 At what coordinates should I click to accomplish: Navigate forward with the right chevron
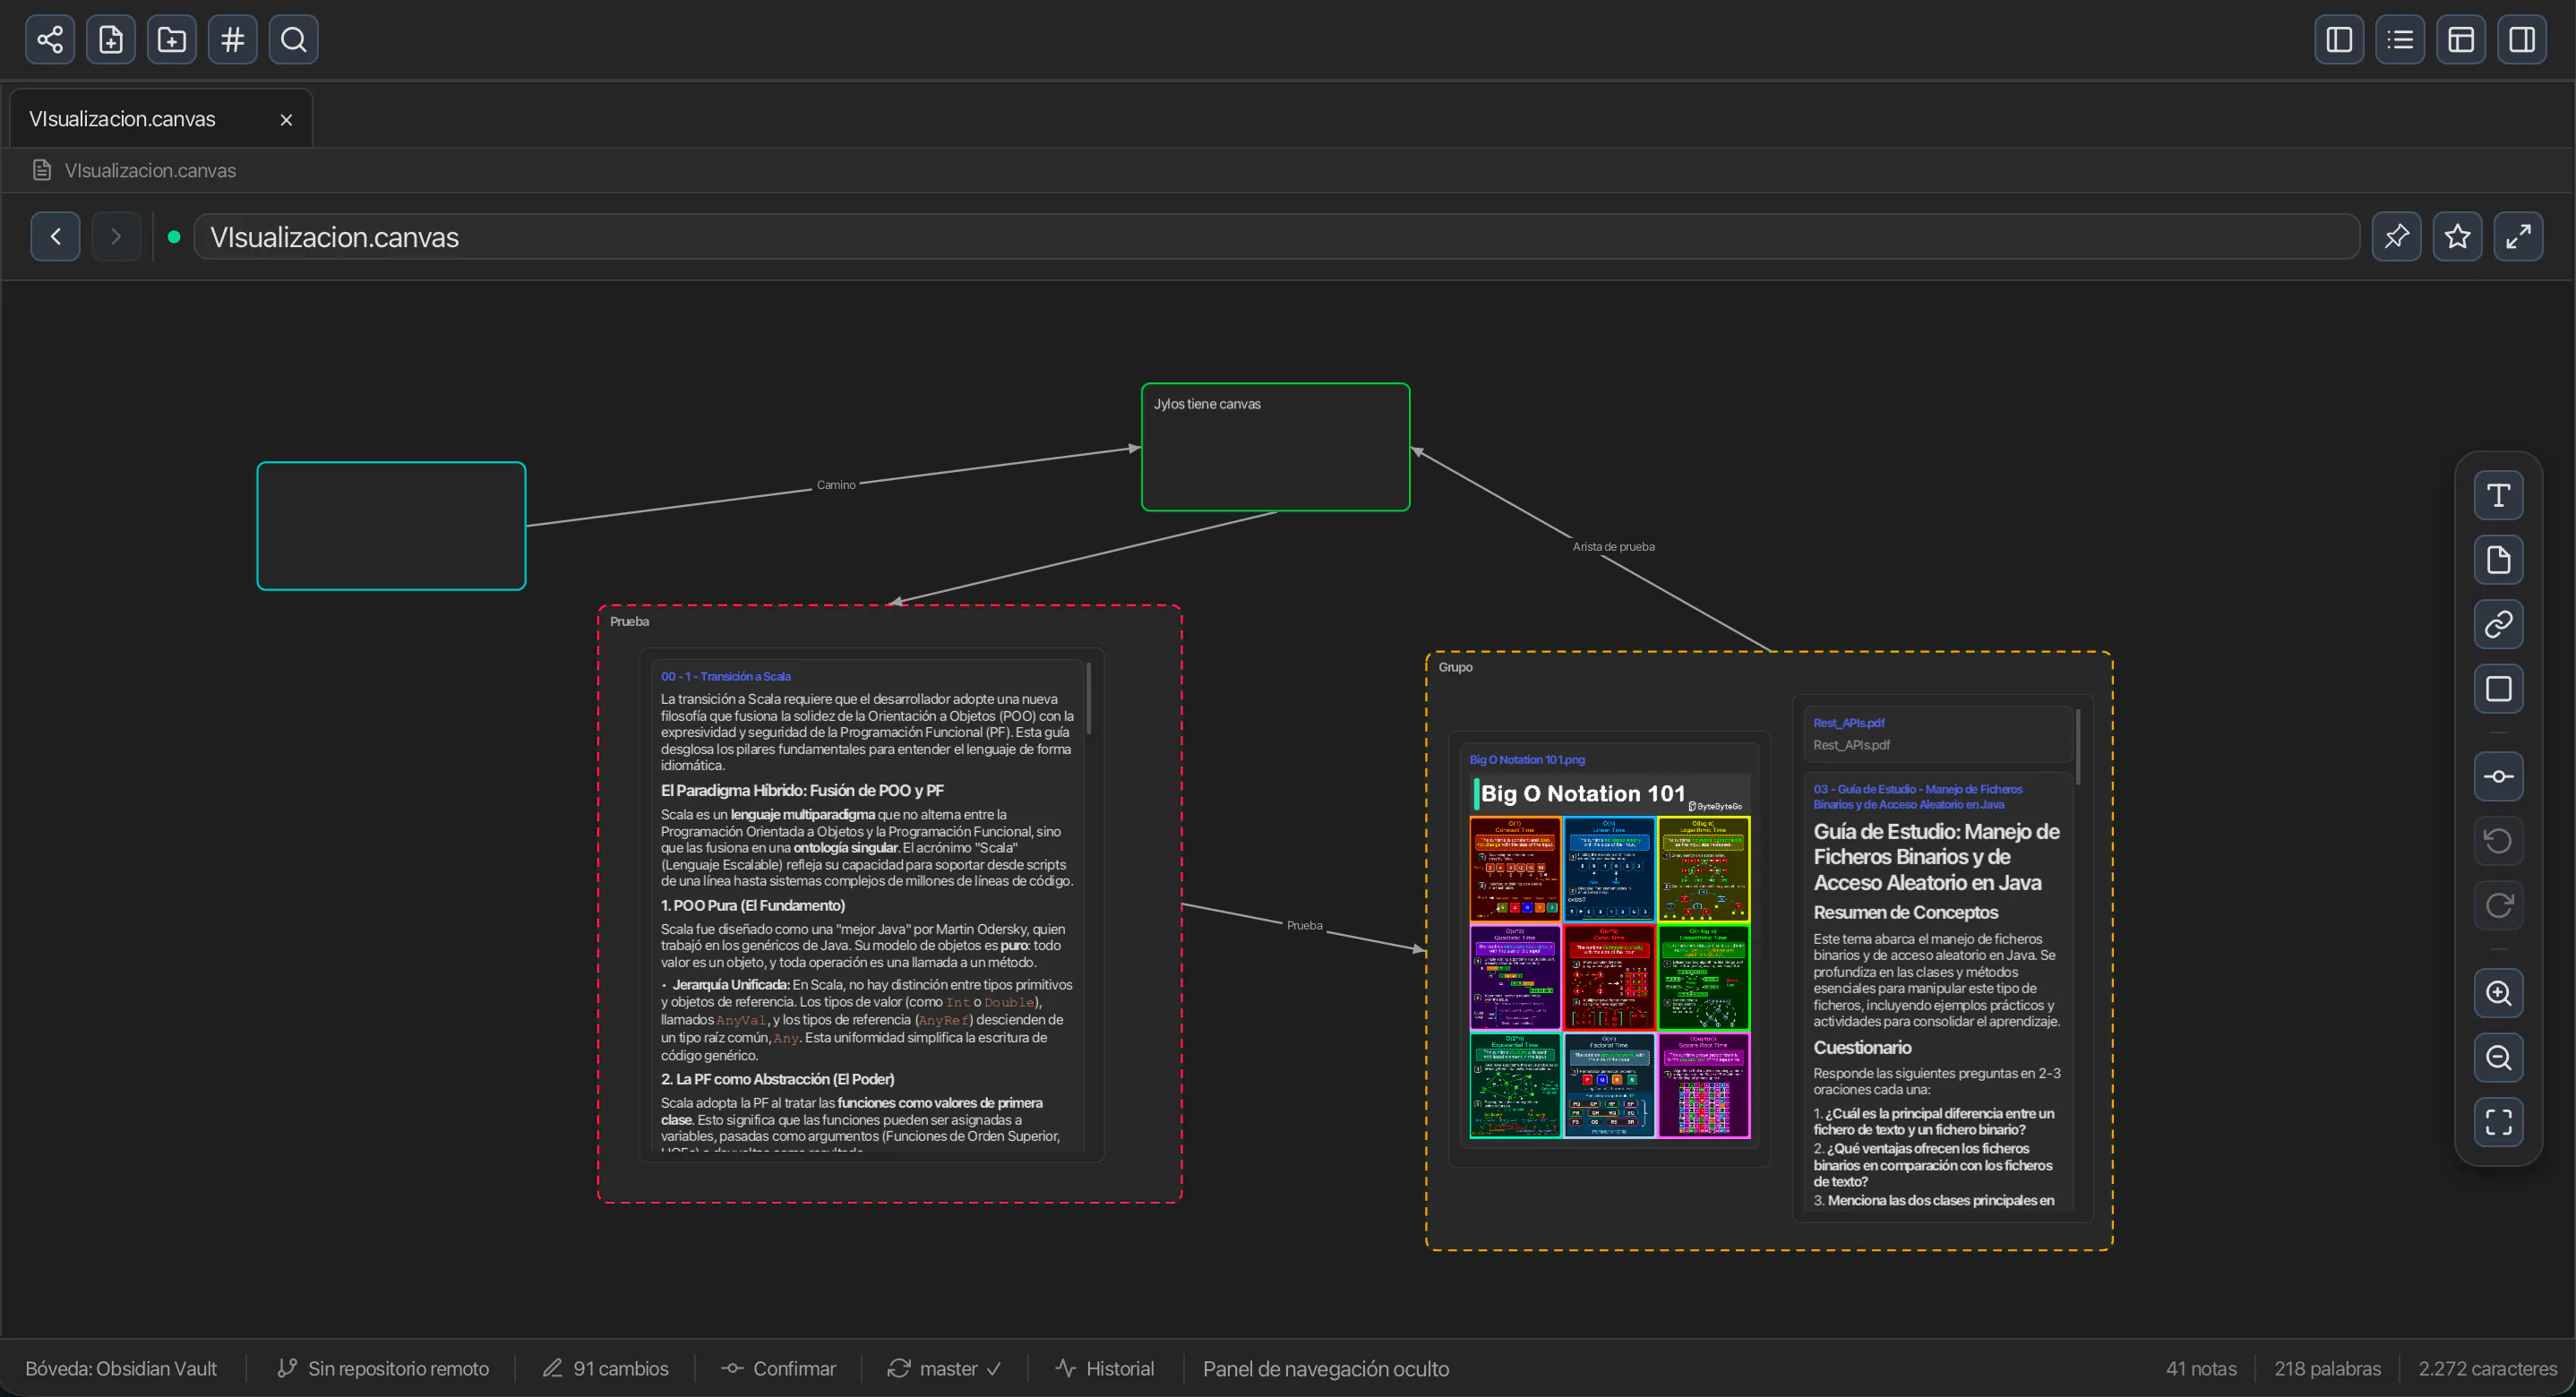pyautogui.click(x=116, y=237)
